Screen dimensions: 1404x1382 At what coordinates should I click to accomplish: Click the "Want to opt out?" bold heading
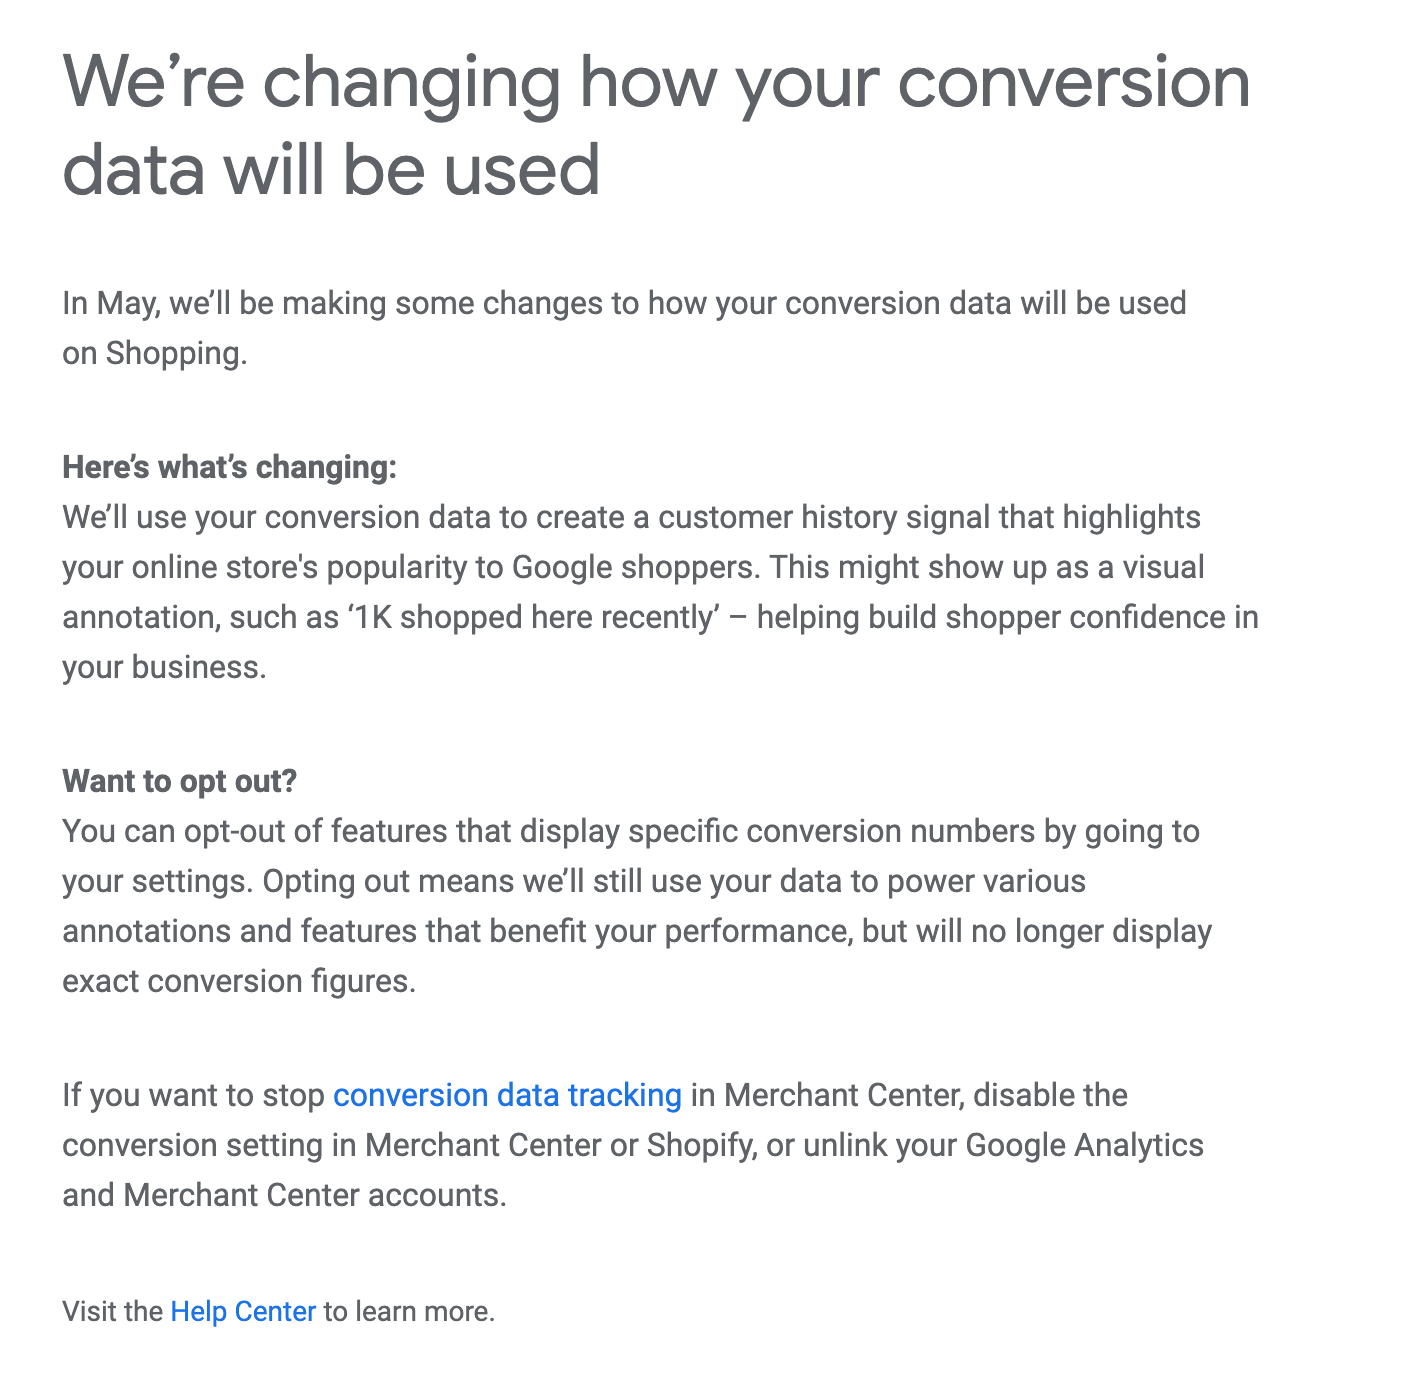[180, 781]
